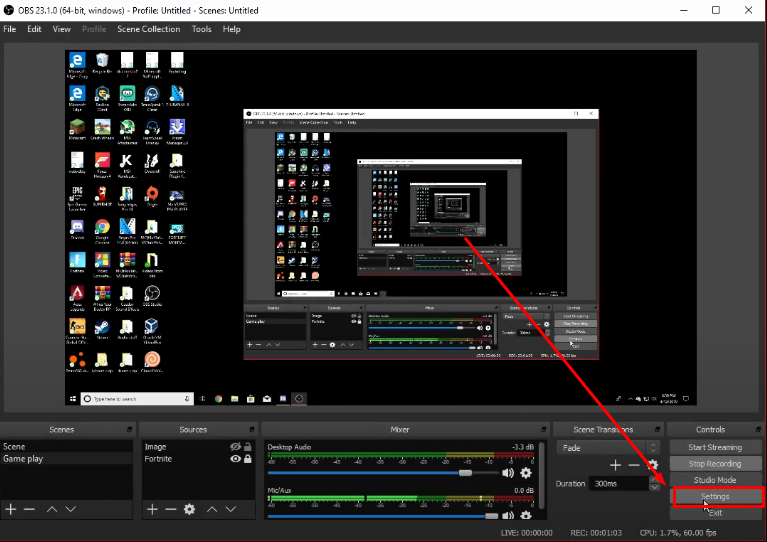
Task: Click the 'LIVE: 00:00:00' status text
Action: click(526, 533)
